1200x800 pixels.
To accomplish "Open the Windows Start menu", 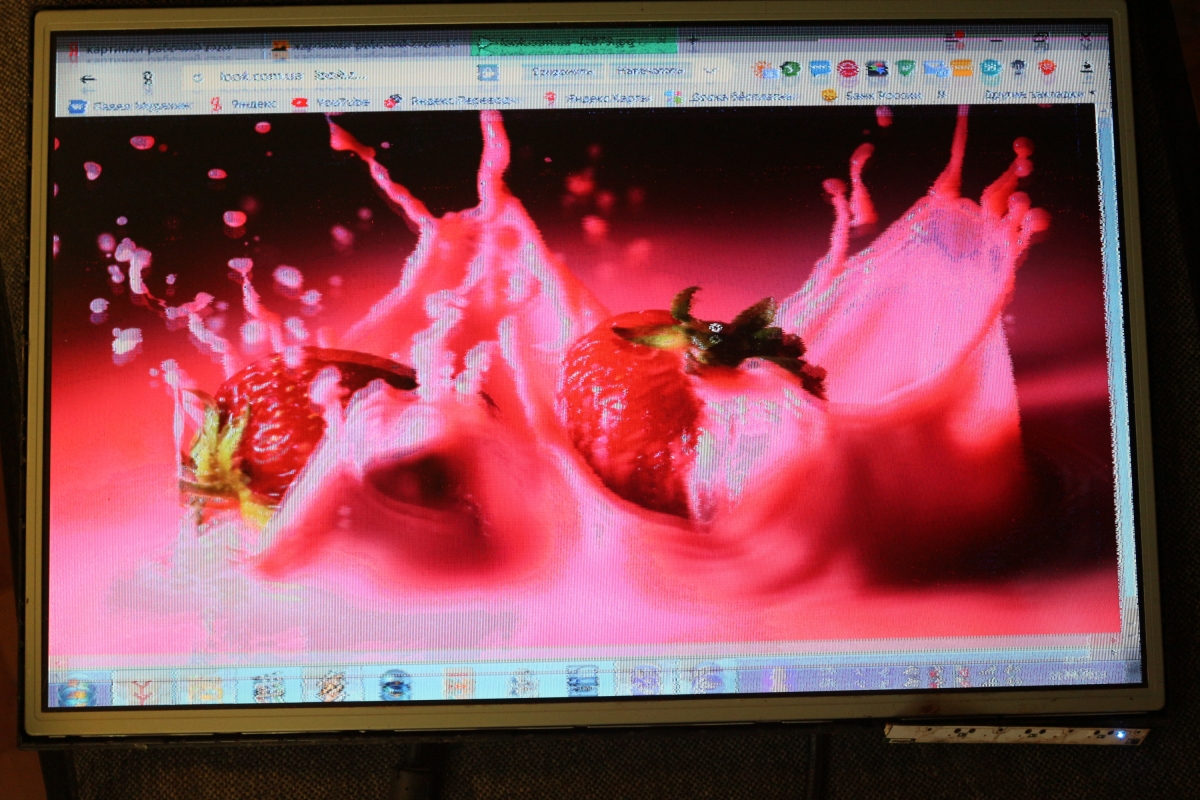I will [x=76, y=690].
